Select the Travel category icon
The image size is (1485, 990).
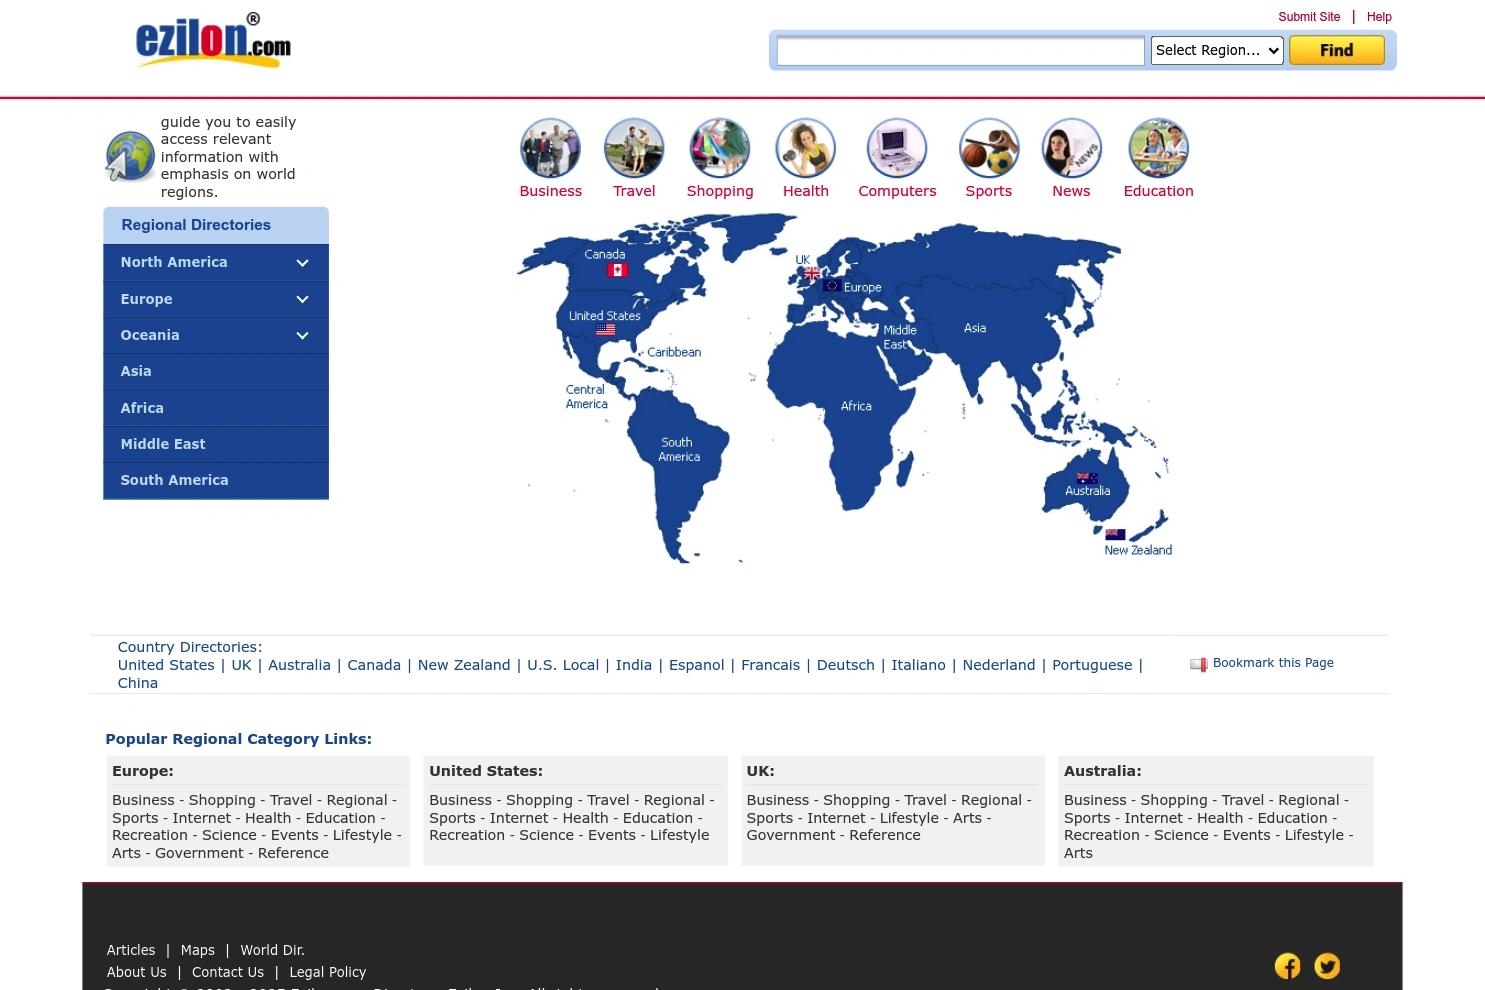tap(634, 147)
